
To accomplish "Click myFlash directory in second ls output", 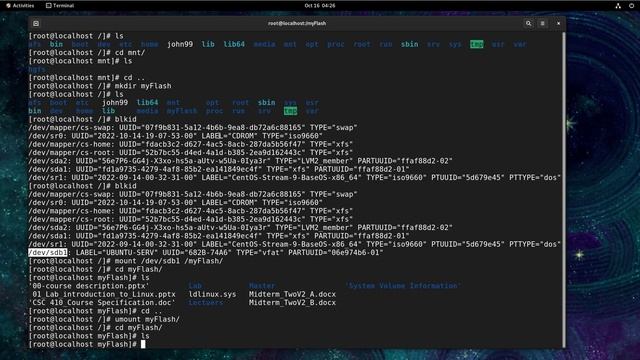I will pyautogui.click(x=182, y=111).
